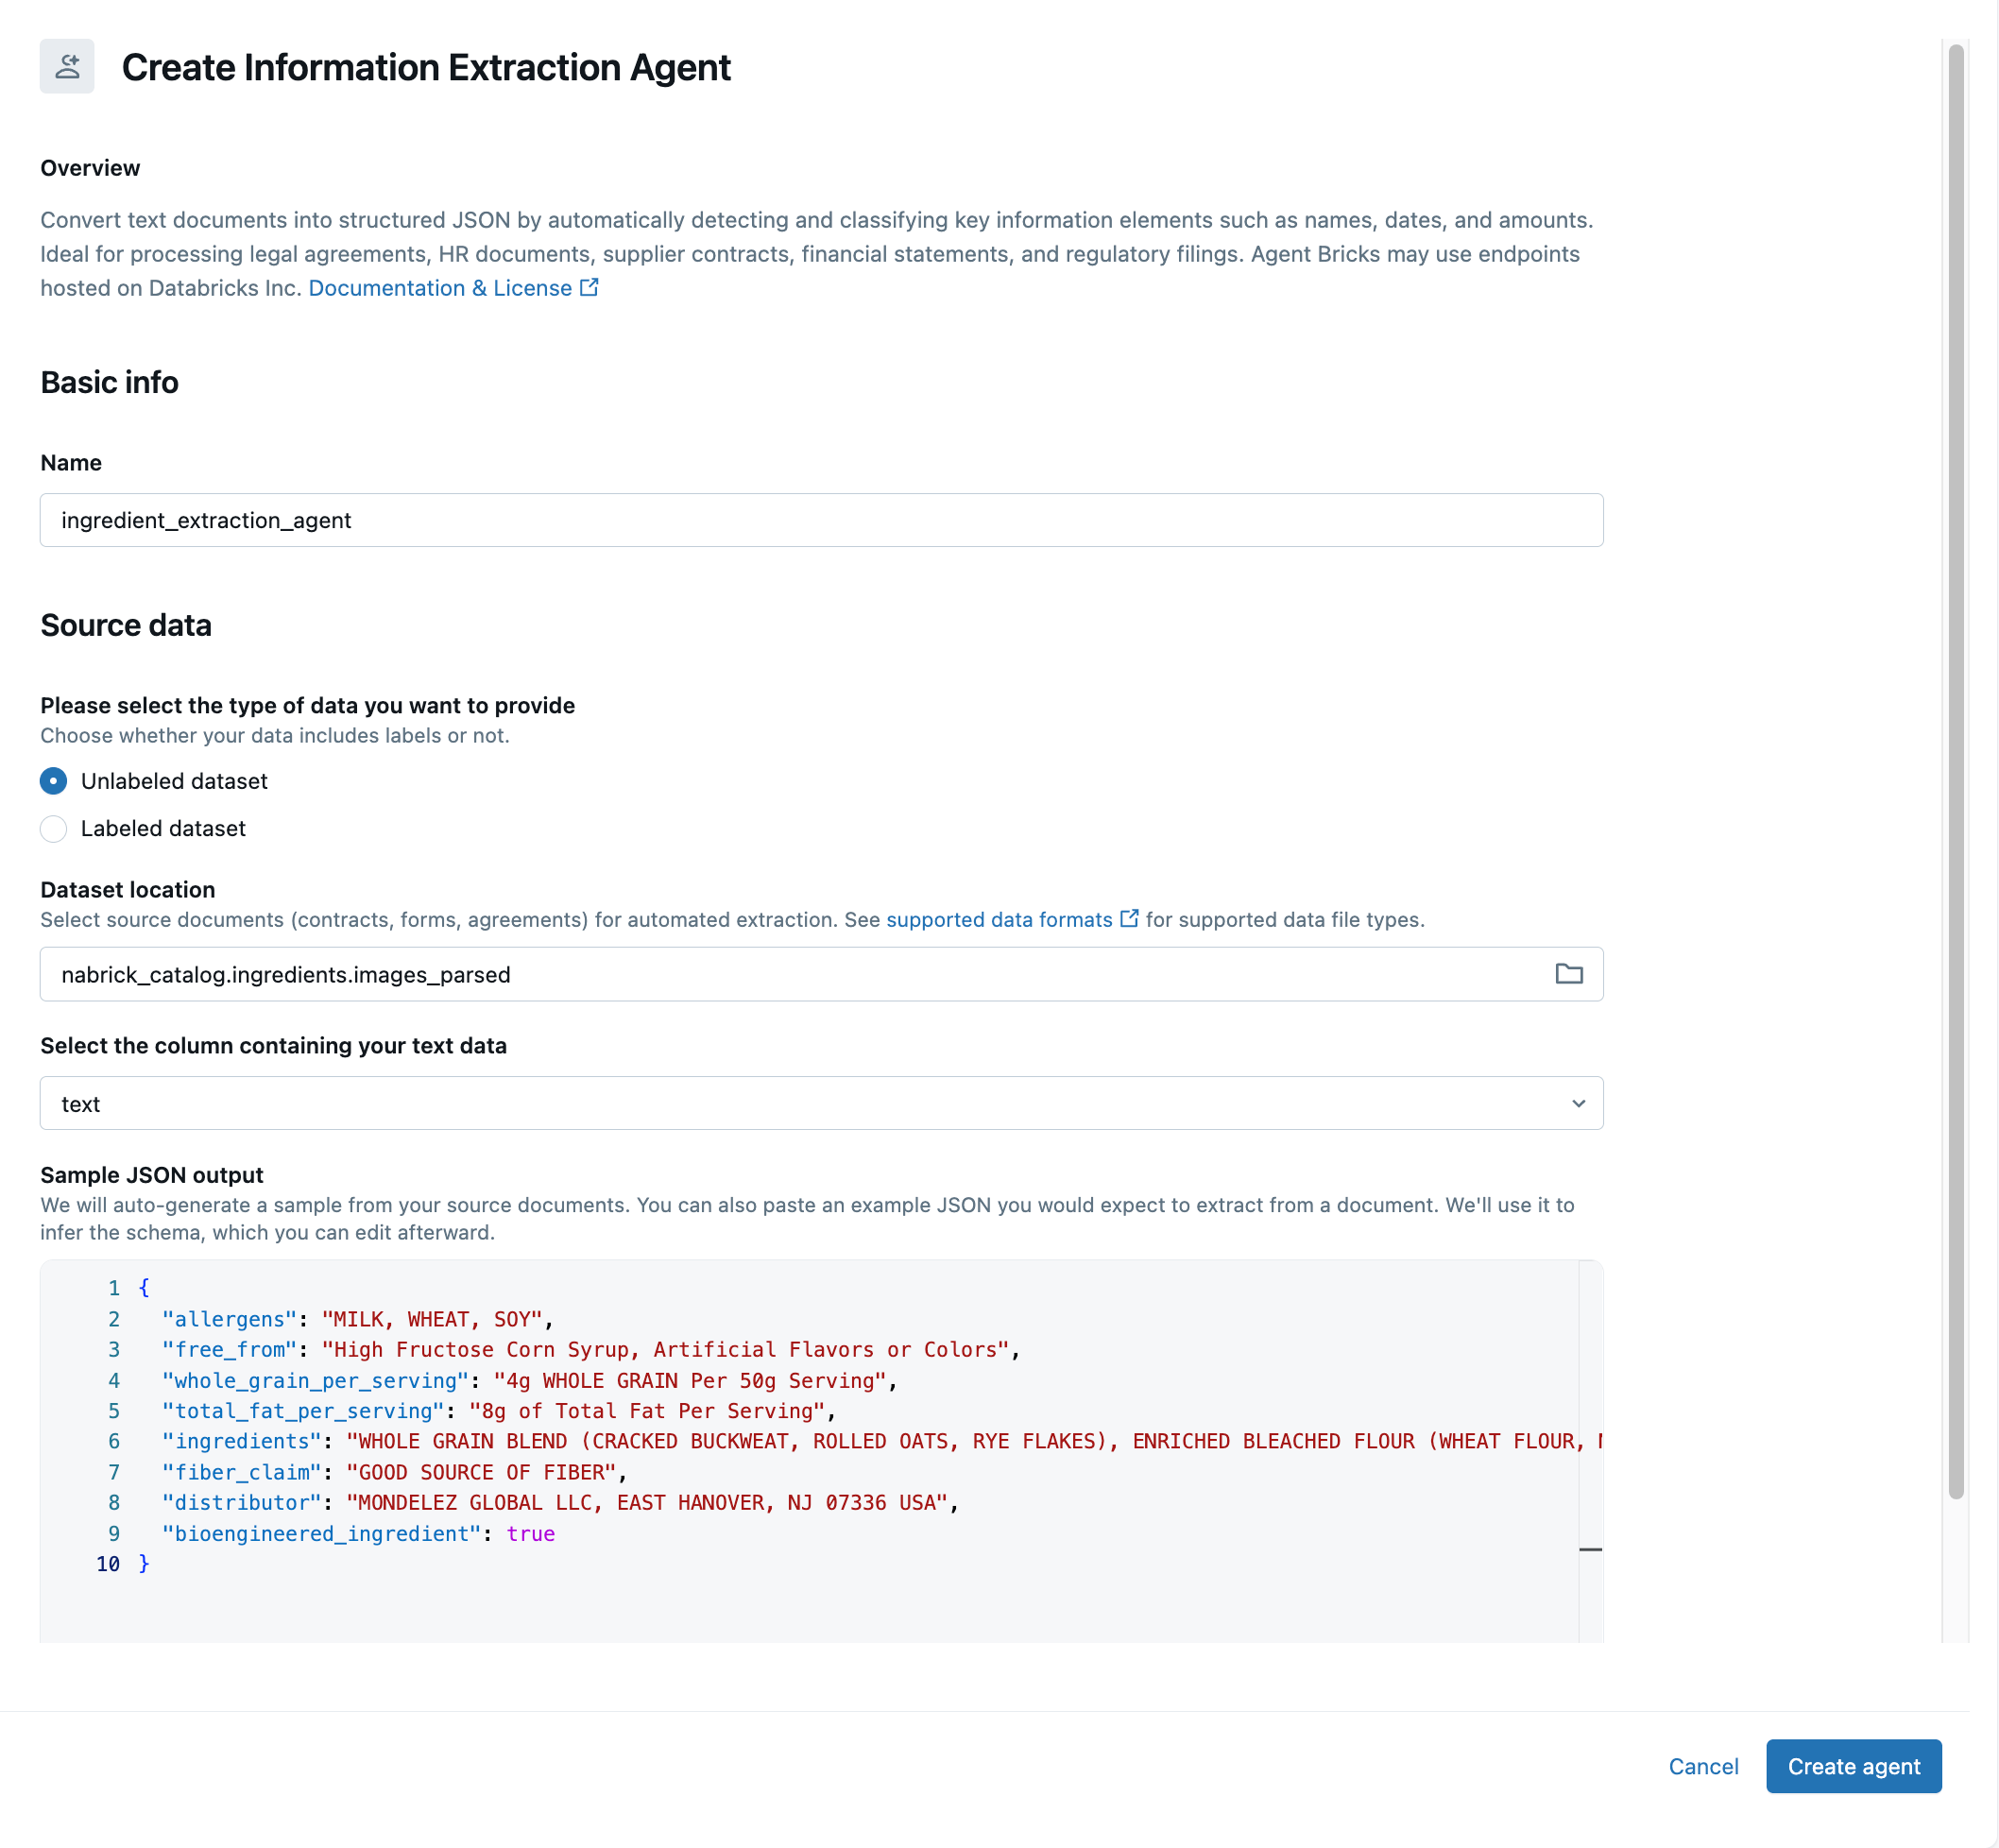Open the supported data formats link
The height and width of the screenshot is (1848, 1999).
[x=998, y=919]
